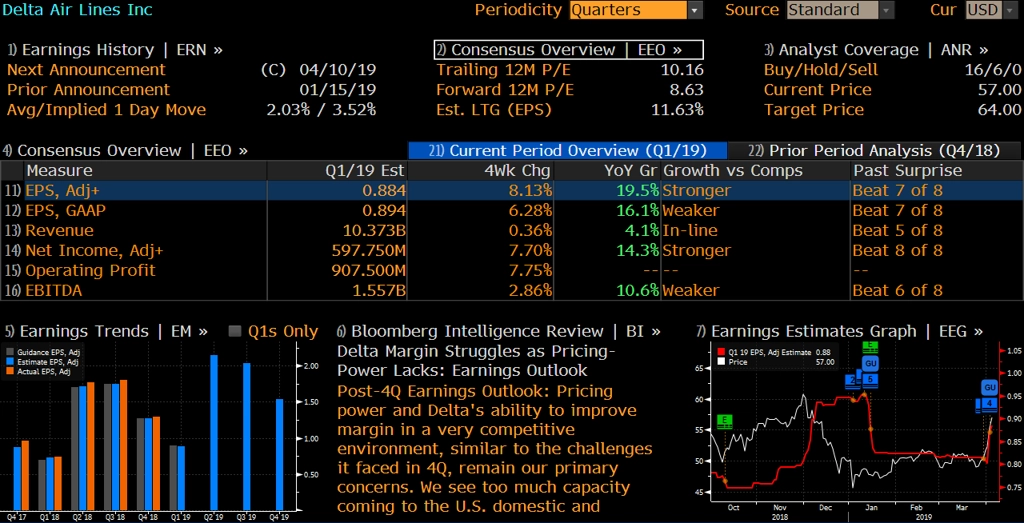Select the Operating Profit row
The image size is (1024, 523).
[x=511, y=270]
